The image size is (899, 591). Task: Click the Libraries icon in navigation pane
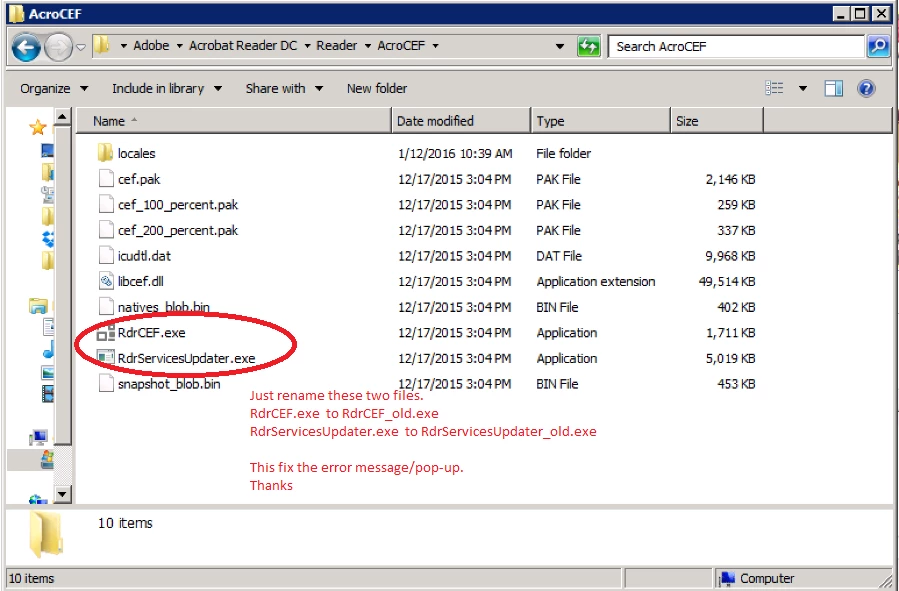(x=38, y=306)
